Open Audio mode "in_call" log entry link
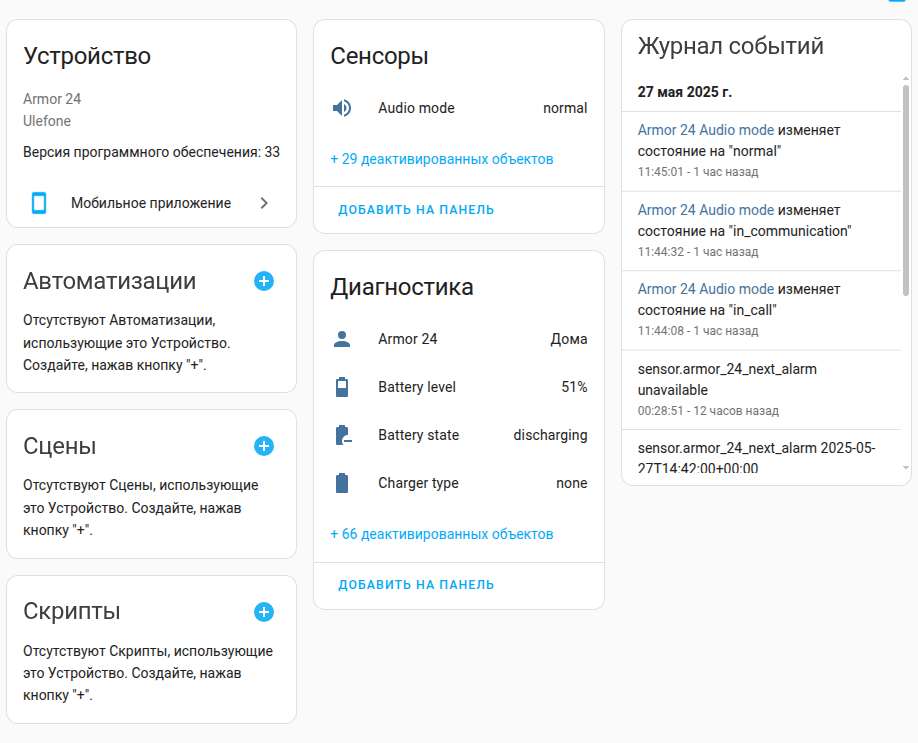 coord(705,289)
